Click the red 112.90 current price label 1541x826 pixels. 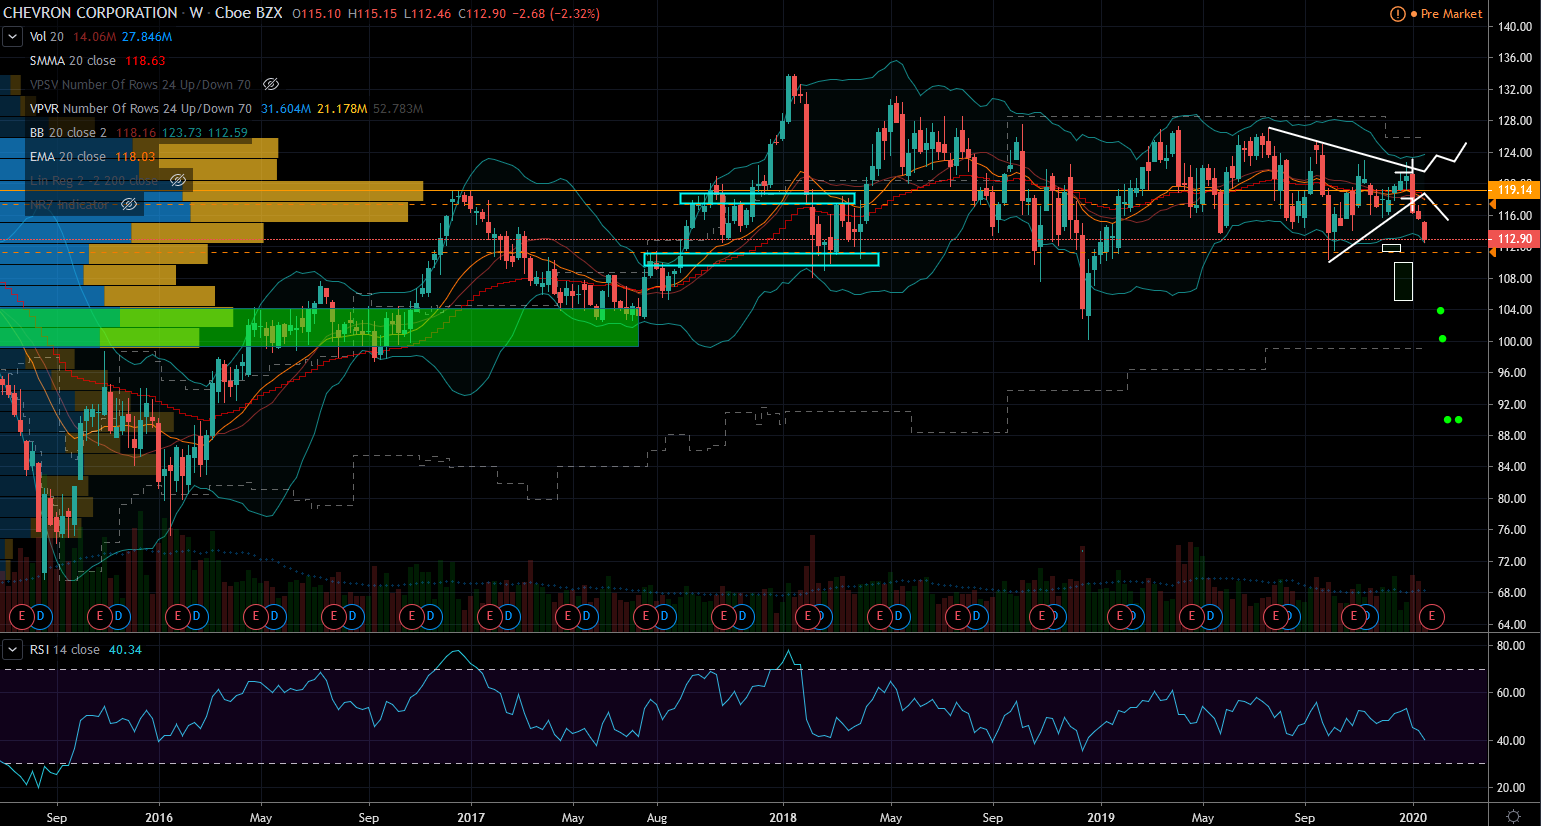[x=1514, y=239]
